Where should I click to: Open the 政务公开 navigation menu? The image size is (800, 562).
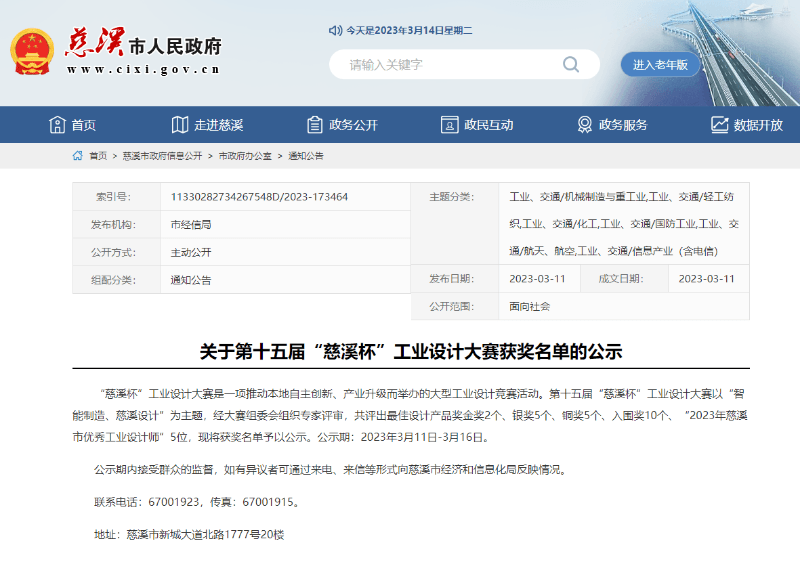click(342, 125)
